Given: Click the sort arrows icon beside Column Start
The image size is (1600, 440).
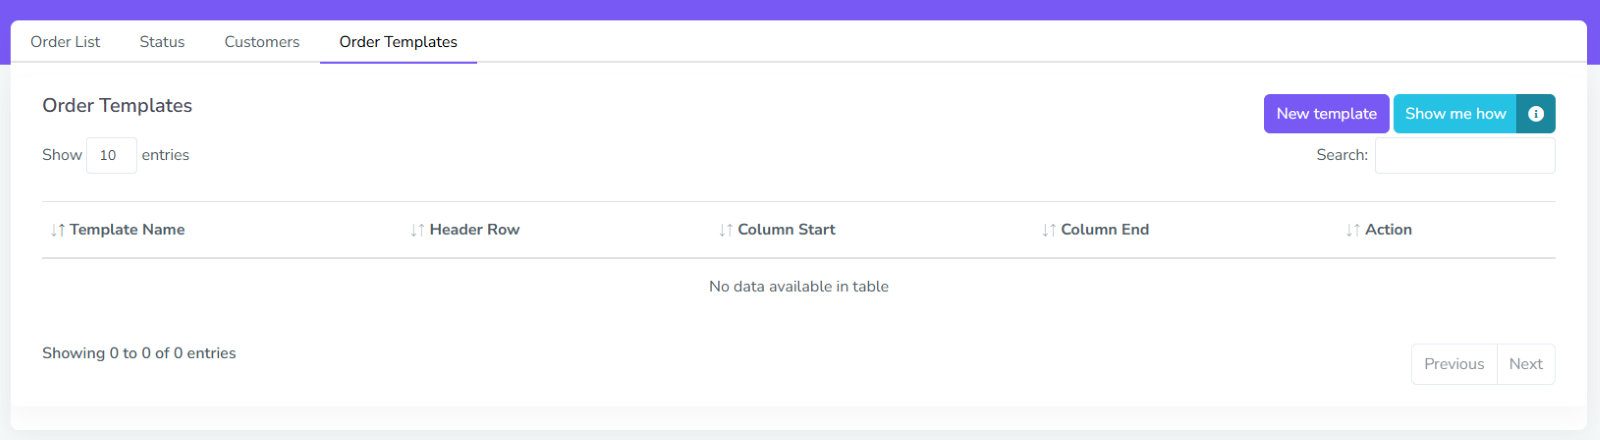Looking at the screenshot, I should 725,230.
